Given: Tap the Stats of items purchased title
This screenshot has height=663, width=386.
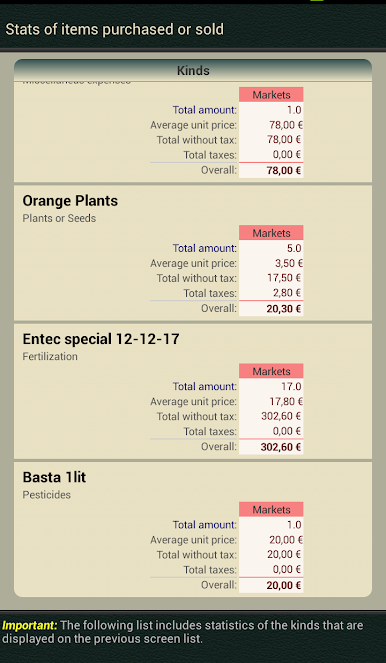Looking at the screenshot, I should click(115, 29).
